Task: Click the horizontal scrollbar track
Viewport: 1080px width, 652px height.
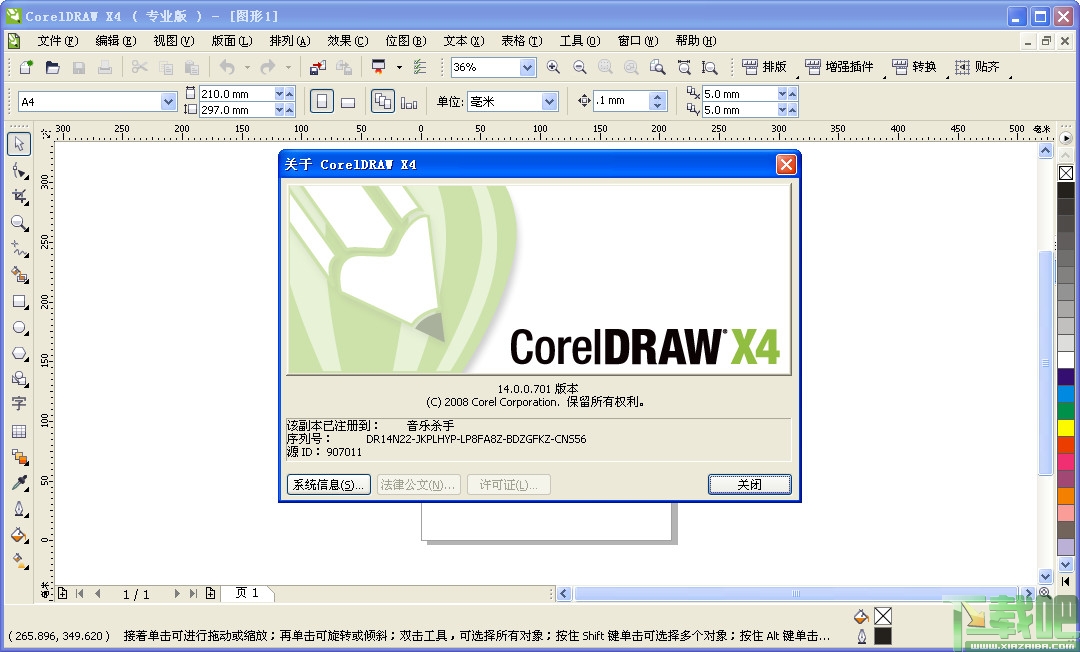Action: (796, 593)
